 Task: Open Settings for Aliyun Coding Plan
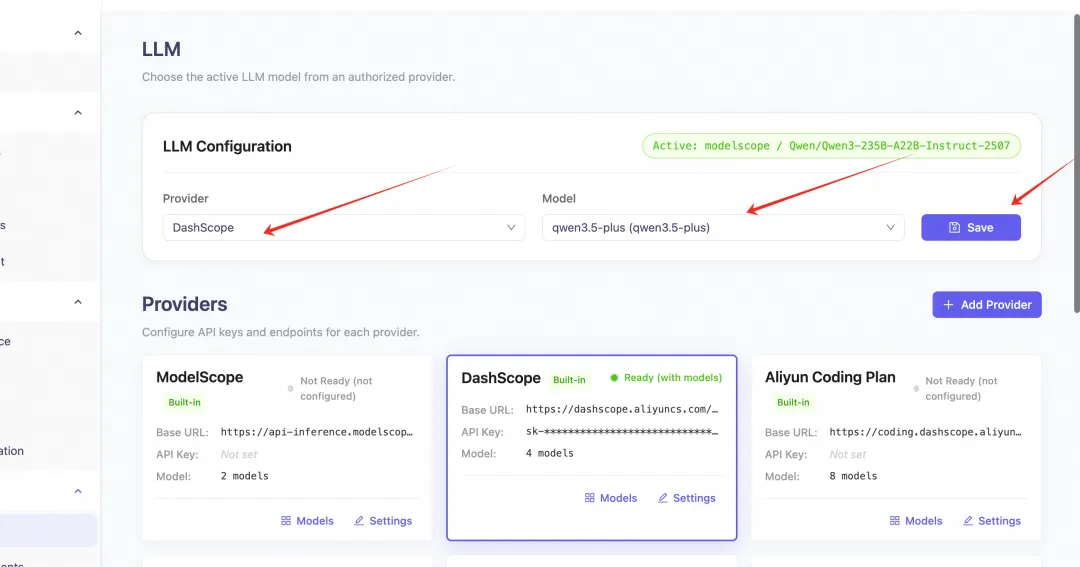(x=992, y=521)
